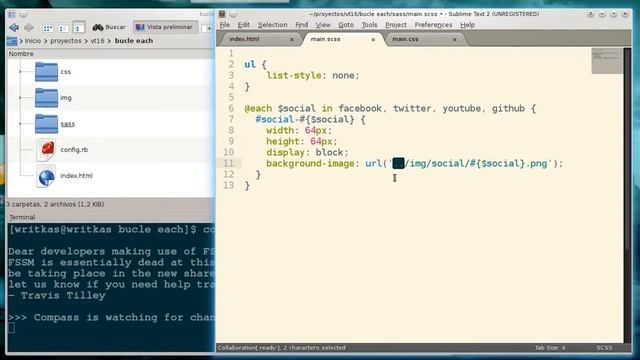
Task: Open SCSS syntax selector in status bar
Action: [x=604, y=348]
